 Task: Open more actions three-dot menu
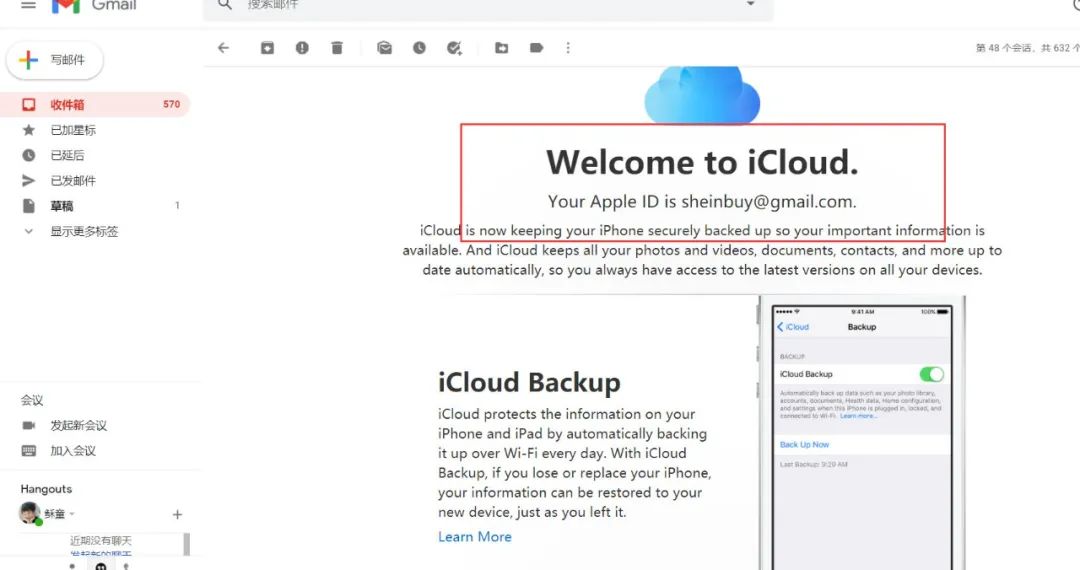tap(568, 48)
